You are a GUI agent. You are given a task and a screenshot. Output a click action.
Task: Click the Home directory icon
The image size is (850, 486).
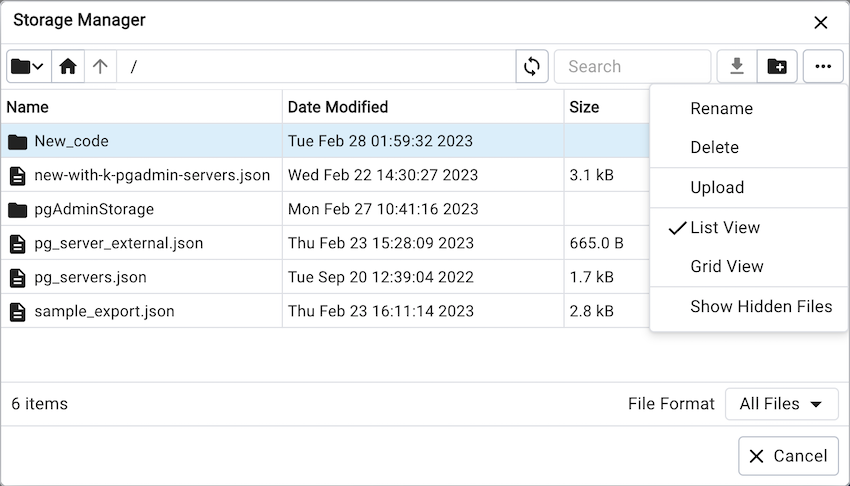68,67
